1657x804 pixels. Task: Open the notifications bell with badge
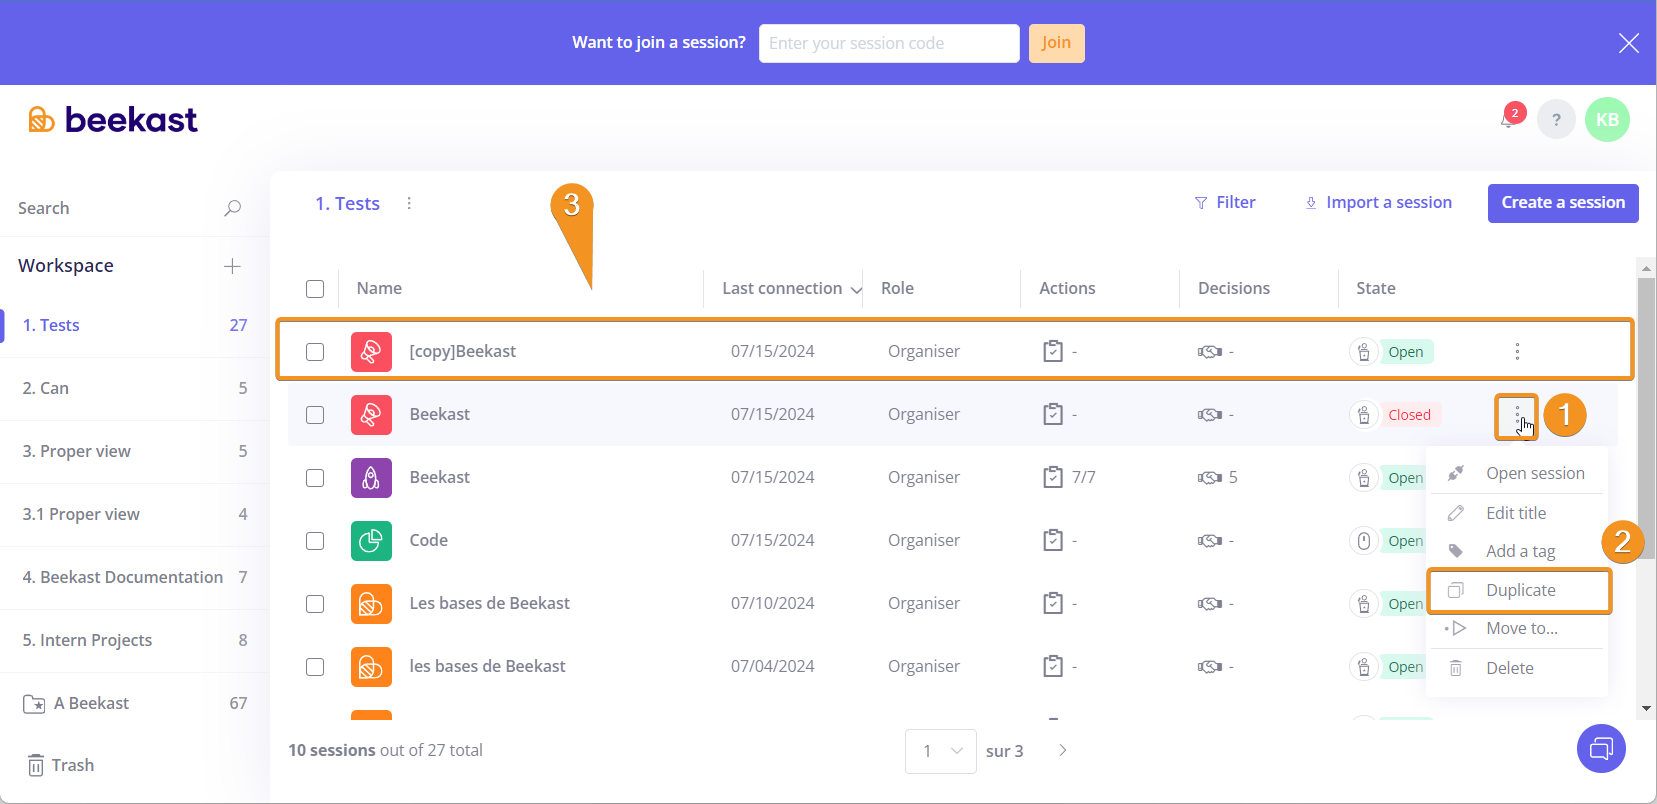[1510, 118]
